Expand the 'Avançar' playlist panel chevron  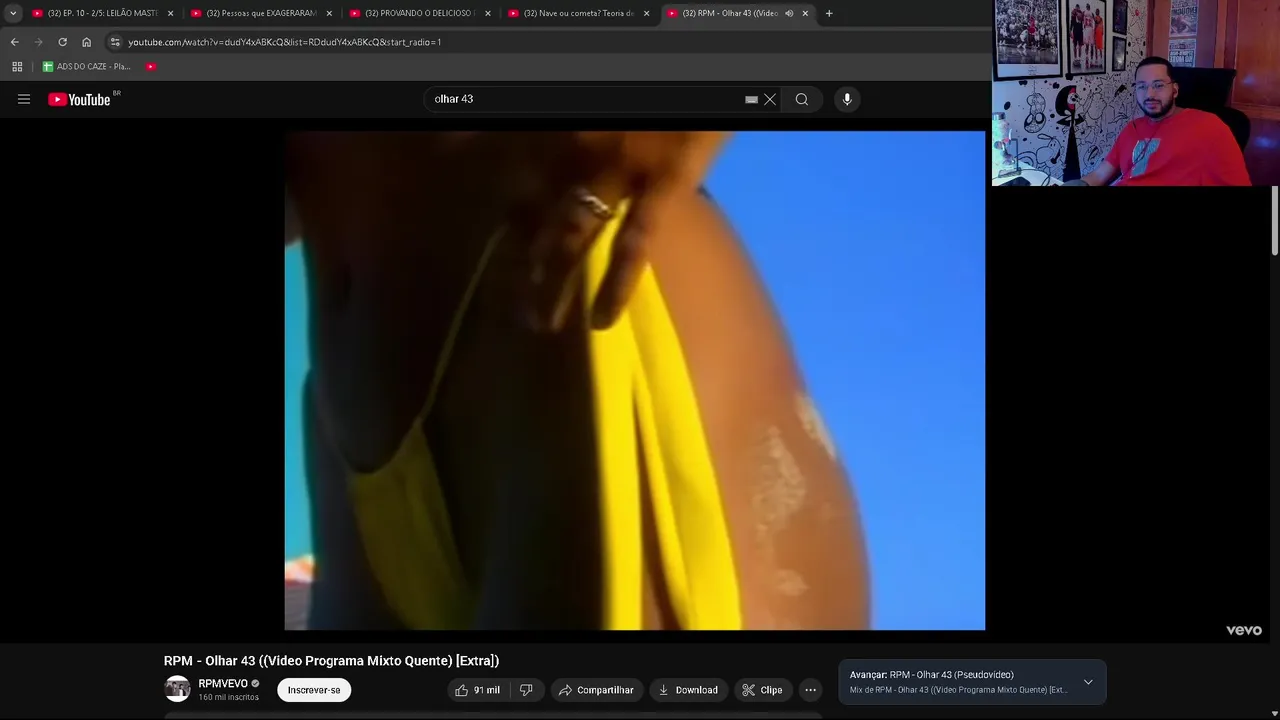coord(1088,682)
